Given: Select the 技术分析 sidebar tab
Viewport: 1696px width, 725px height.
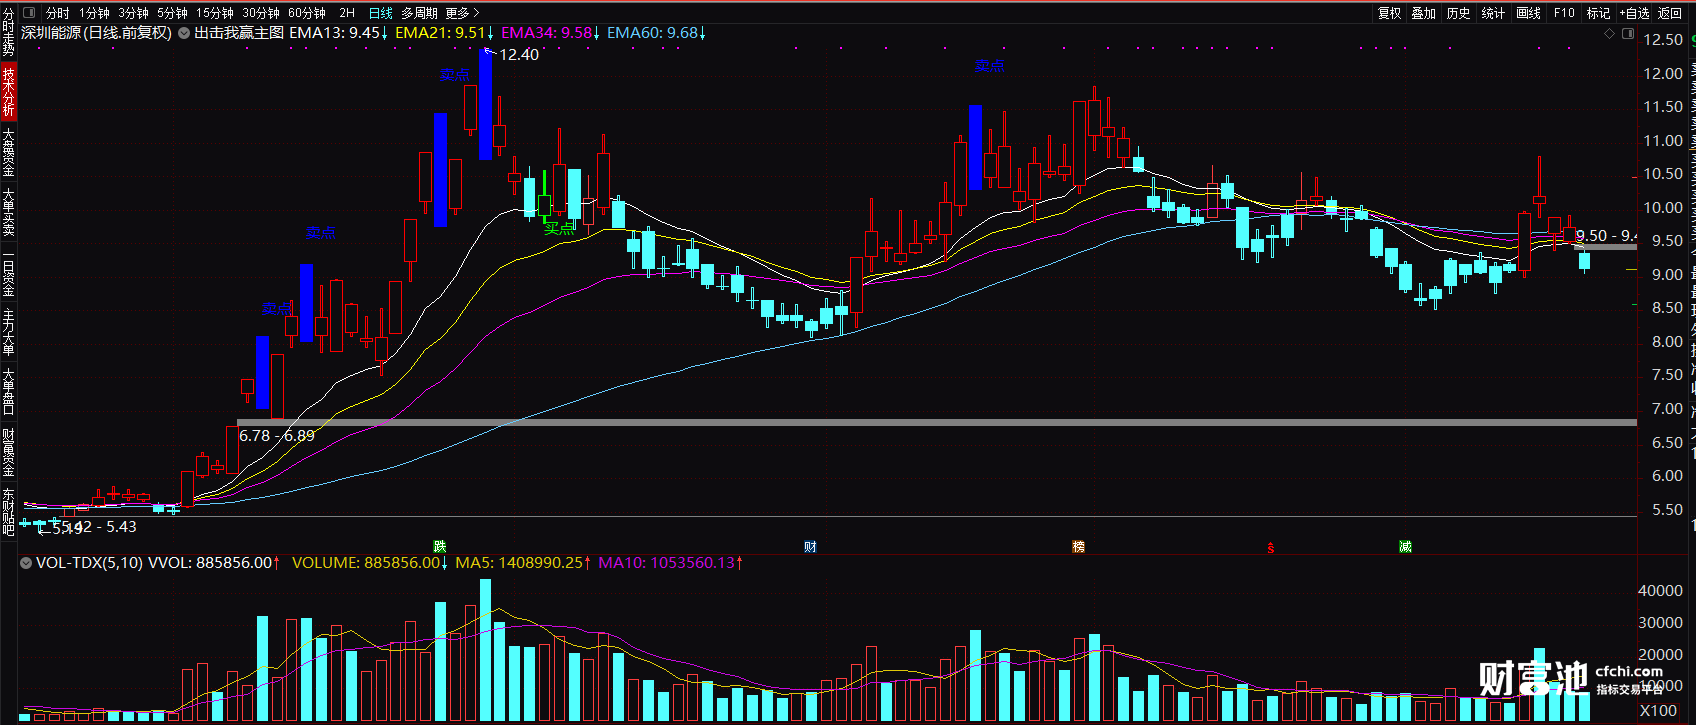Looking at the screenshot, I should point(8,91).
